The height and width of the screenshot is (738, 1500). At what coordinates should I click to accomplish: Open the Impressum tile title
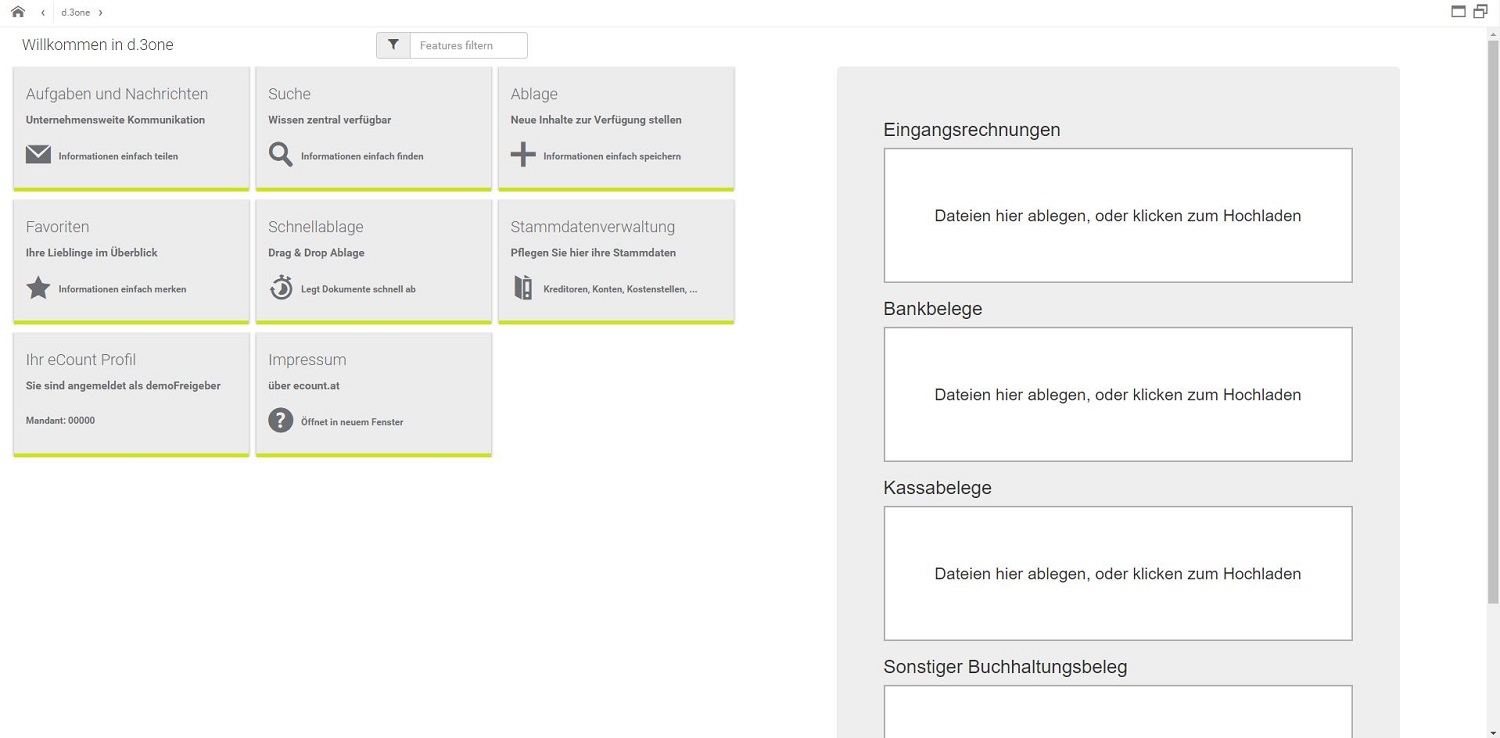click(x=307, y=360)
